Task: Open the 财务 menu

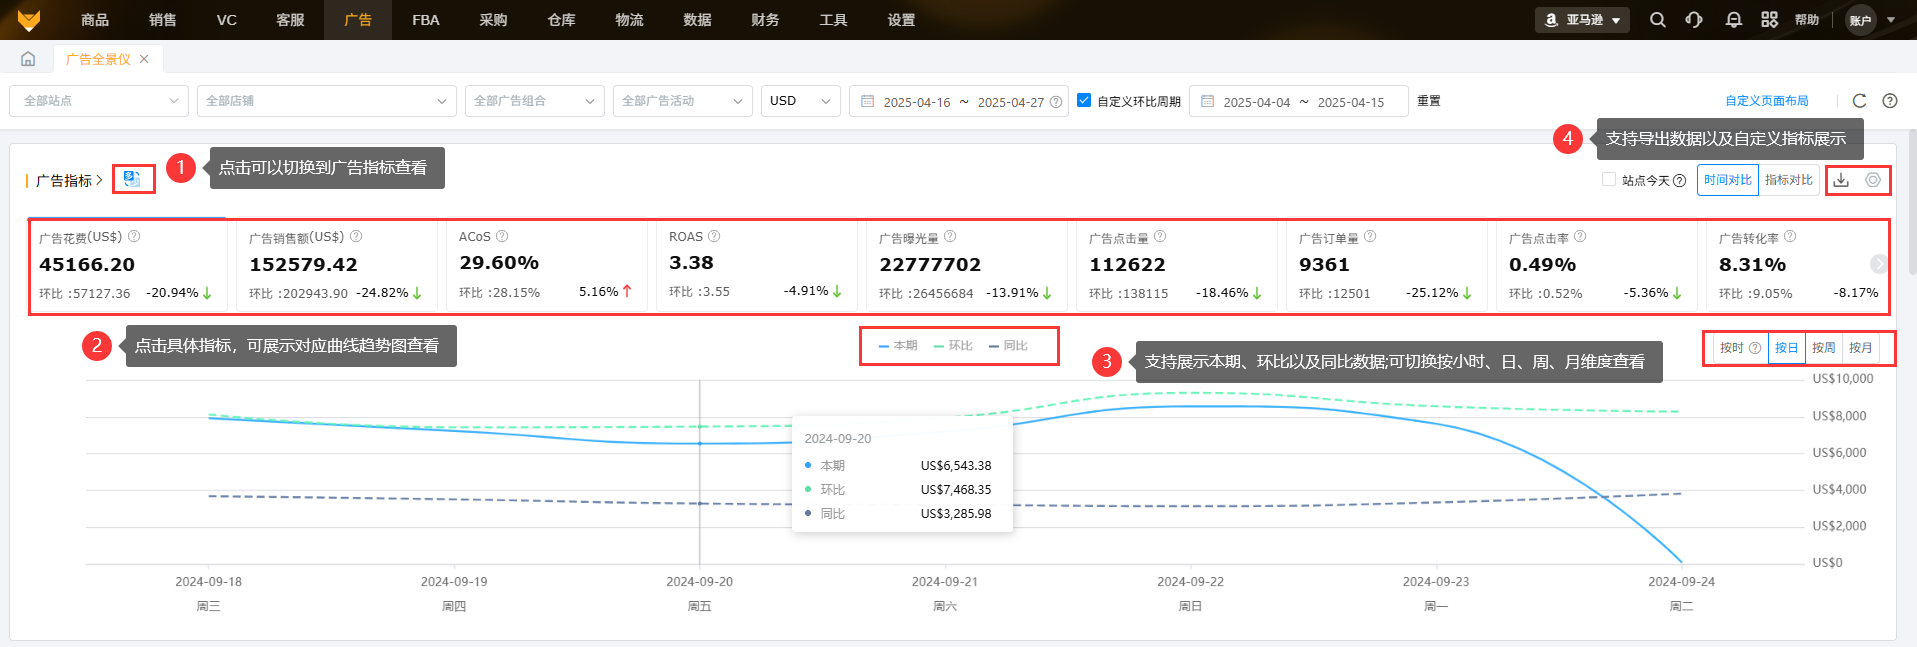Action: coord(765,20)
